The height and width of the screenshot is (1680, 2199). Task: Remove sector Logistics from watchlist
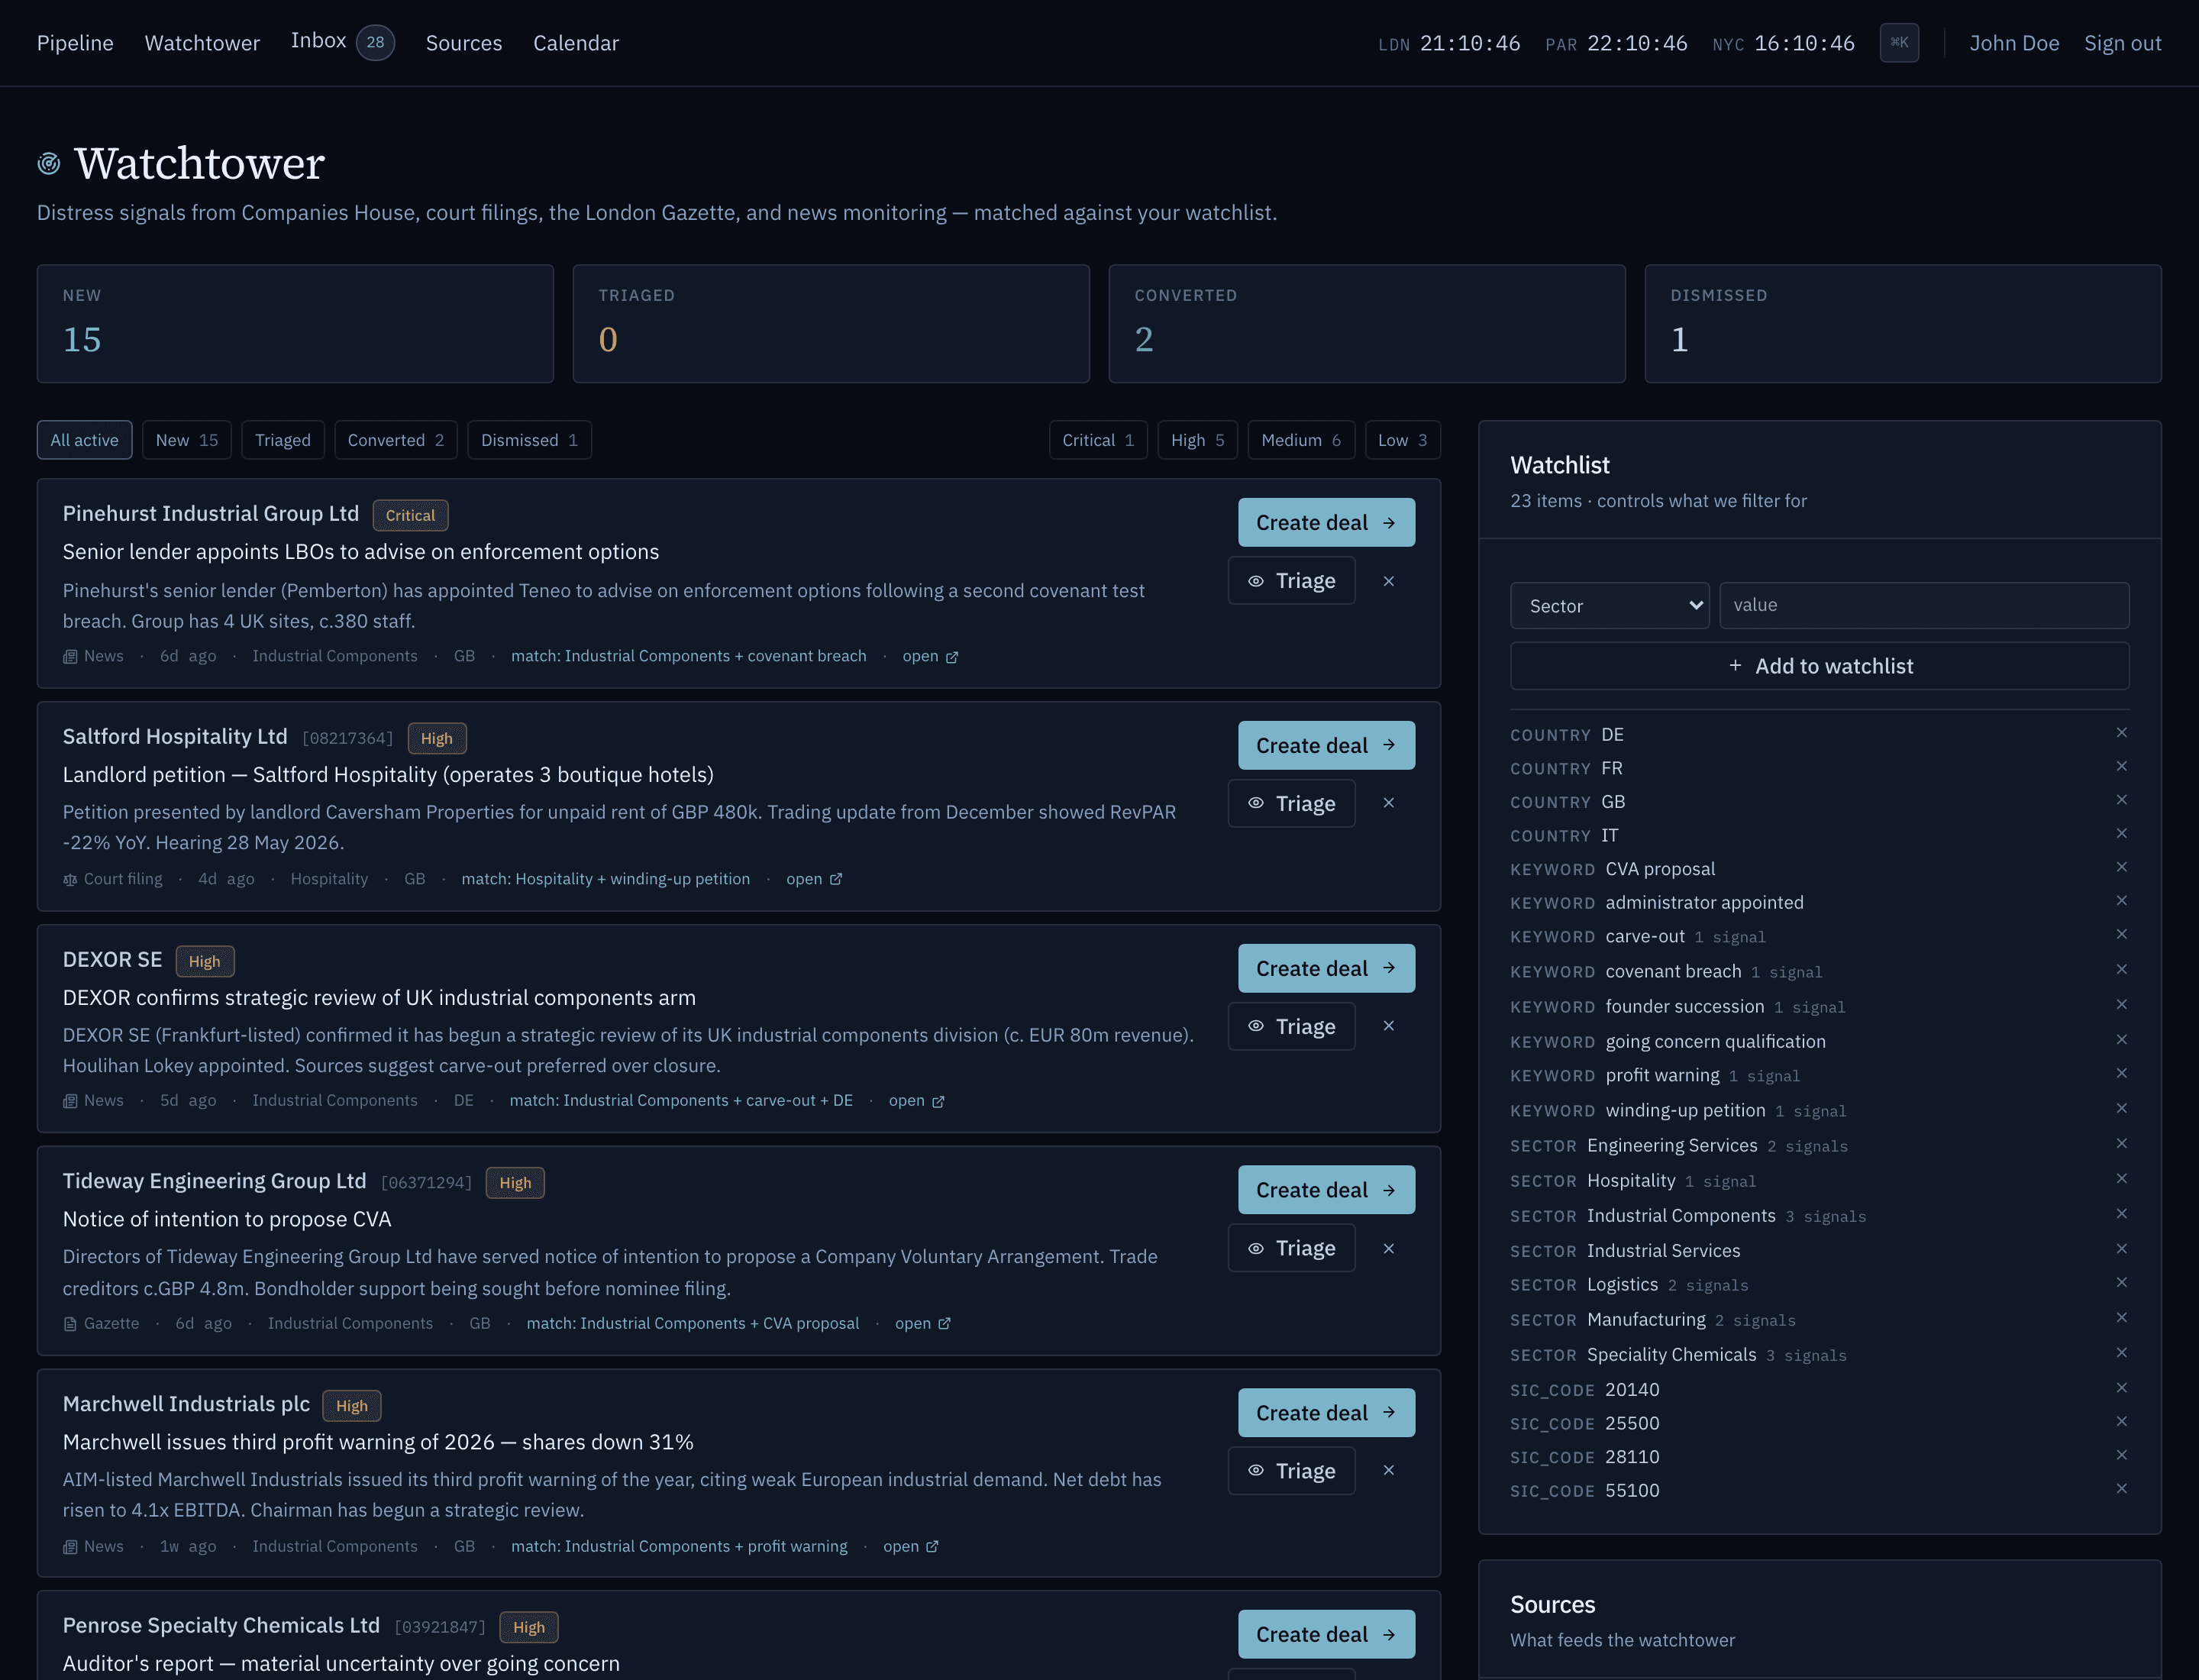click(x=2121, y=1283)
